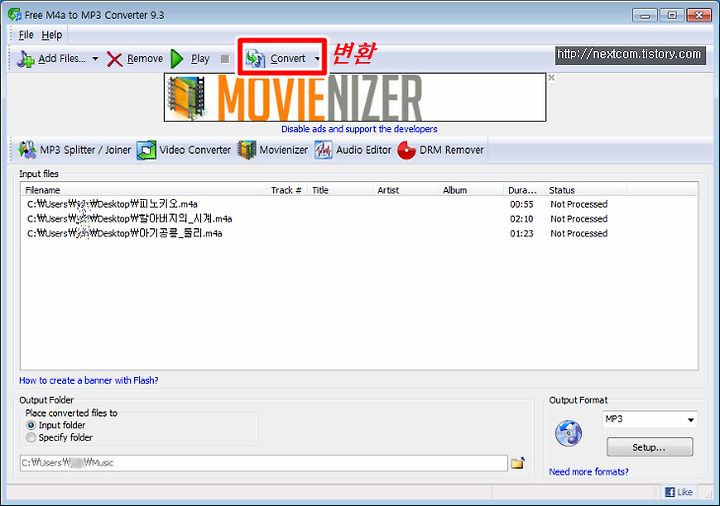Screen dimensions: 720x506
Task: Click the 02:10 duration value
Action: click(x=522, y=219)
